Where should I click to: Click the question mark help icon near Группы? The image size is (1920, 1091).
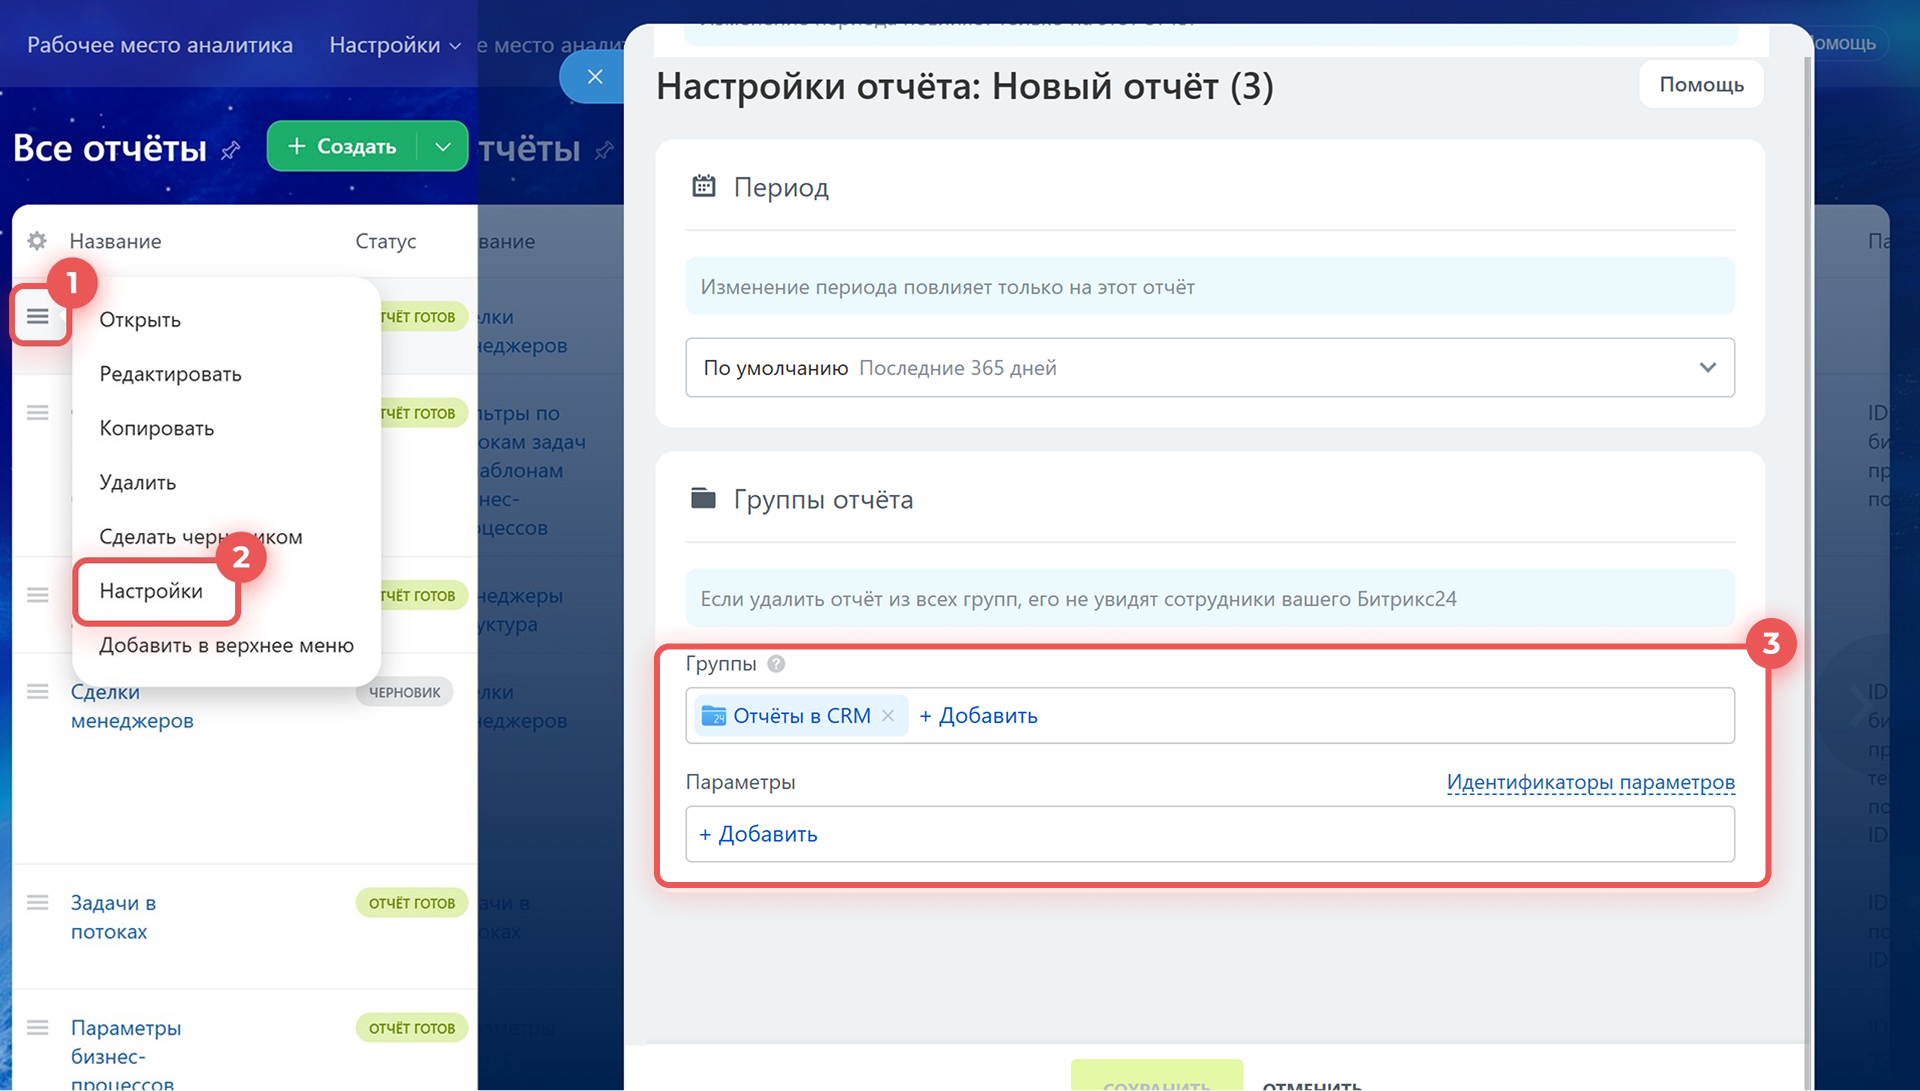point(776,664)
